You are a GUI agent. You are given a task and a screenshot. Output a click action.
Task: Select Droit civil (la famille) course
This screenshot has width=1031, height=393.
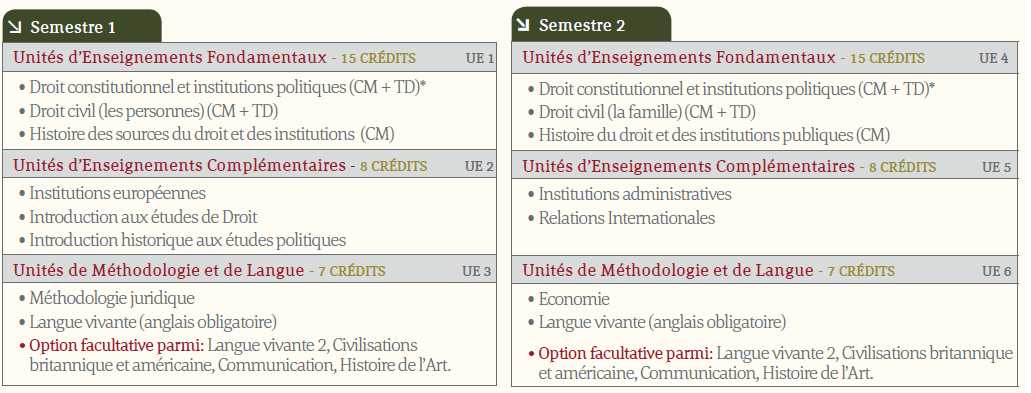(x=647, y=112)
